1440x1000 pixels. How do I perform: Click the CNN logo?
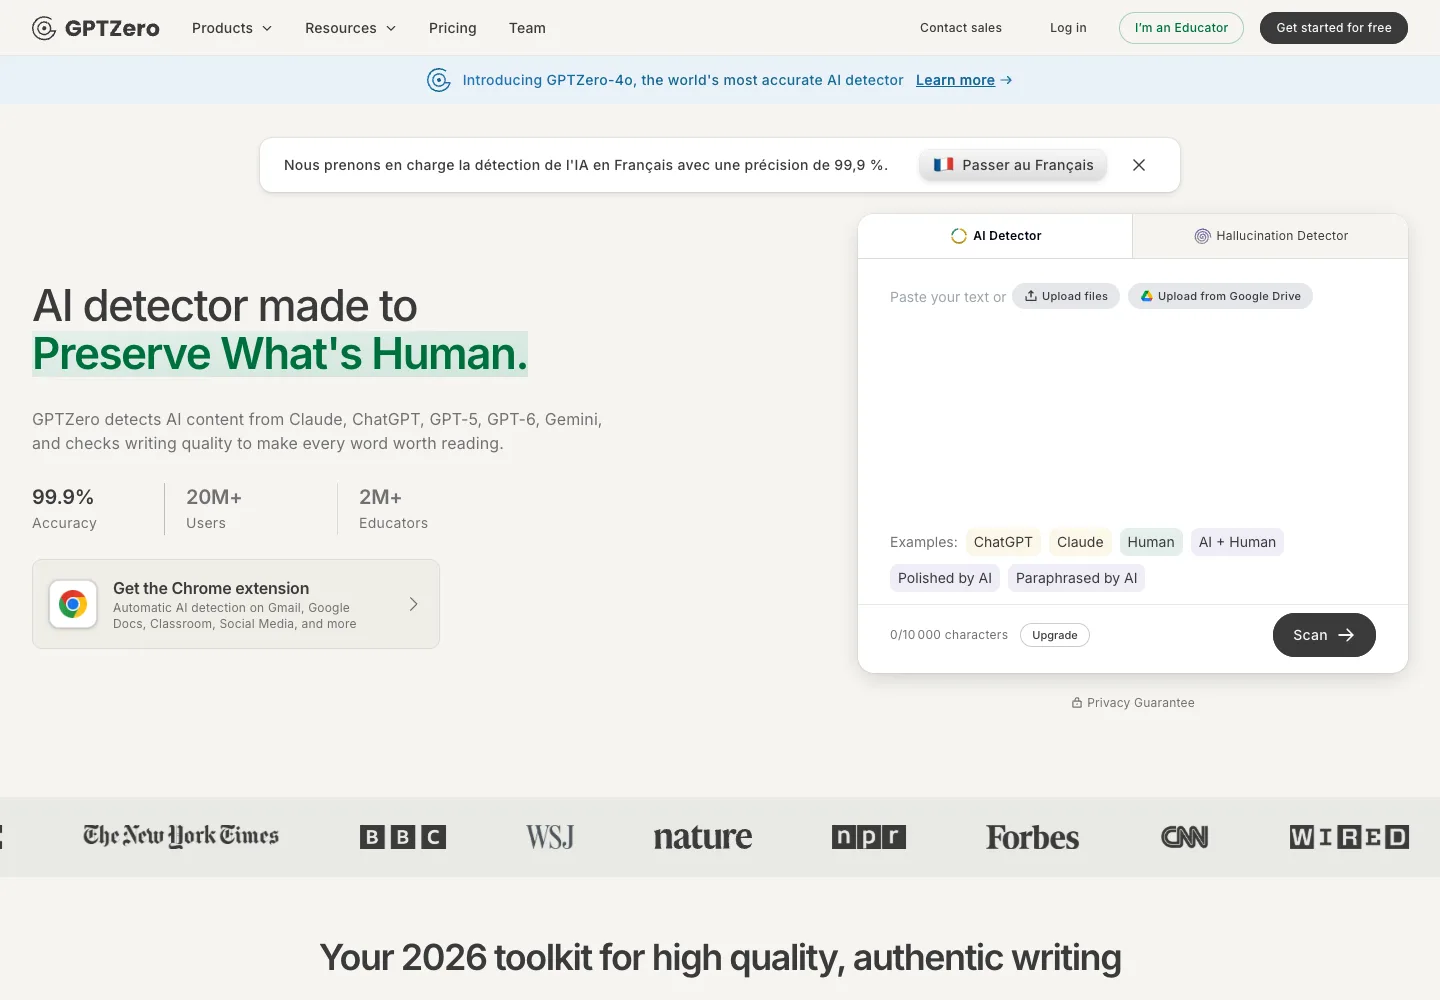pyautogui.click(x=1185, y=837)
